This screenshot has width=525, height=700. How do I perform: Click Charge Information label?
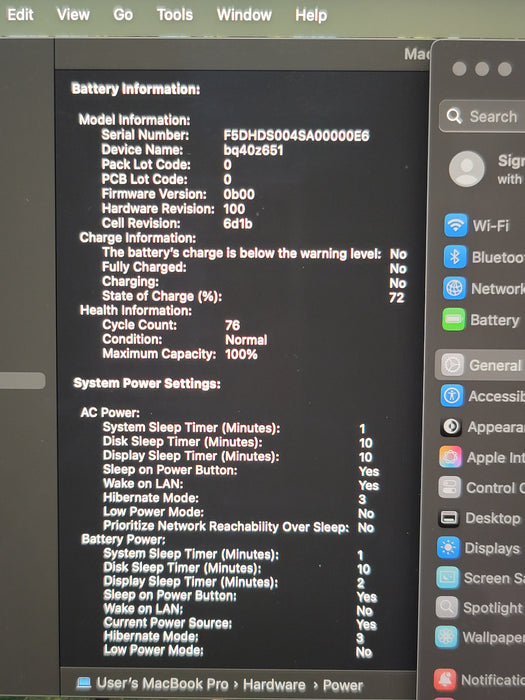pyautogui.click(x=138, y=238)
